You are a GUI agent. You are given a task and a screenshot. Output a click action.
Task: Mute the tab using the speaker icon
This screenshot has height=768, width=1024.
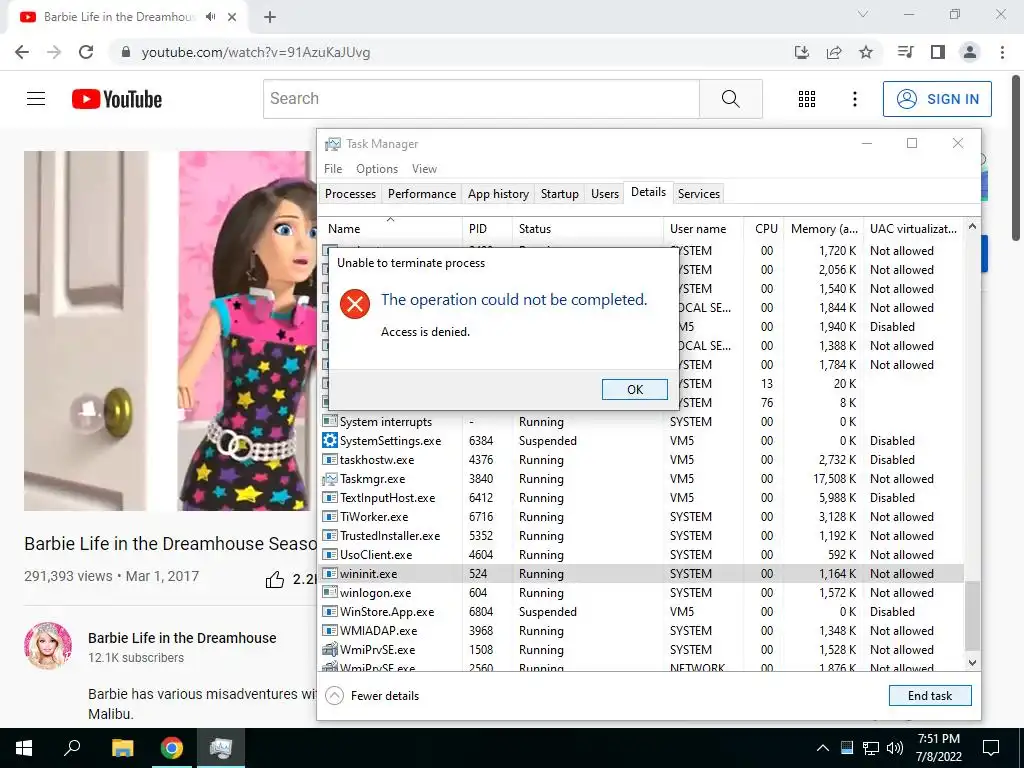(x=210, y=17)
